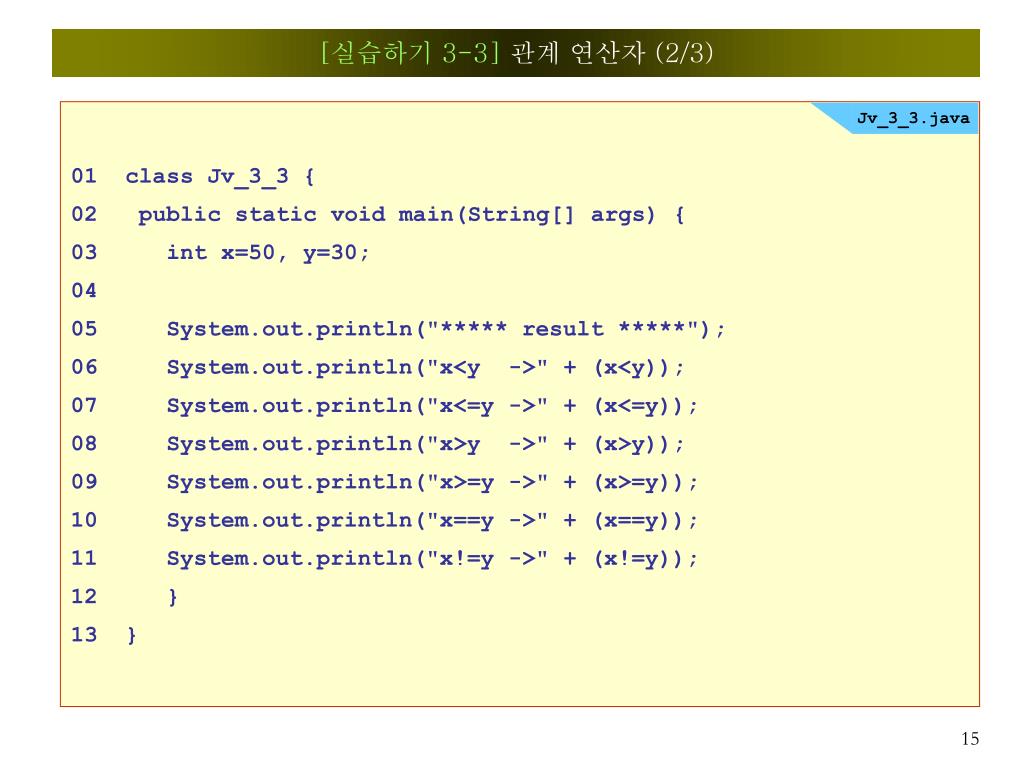Image resolution: width=1024 pixels, height=768 pixels.
Task: Click line number 12
Action: pyautogui.click(x=84, y=596)
